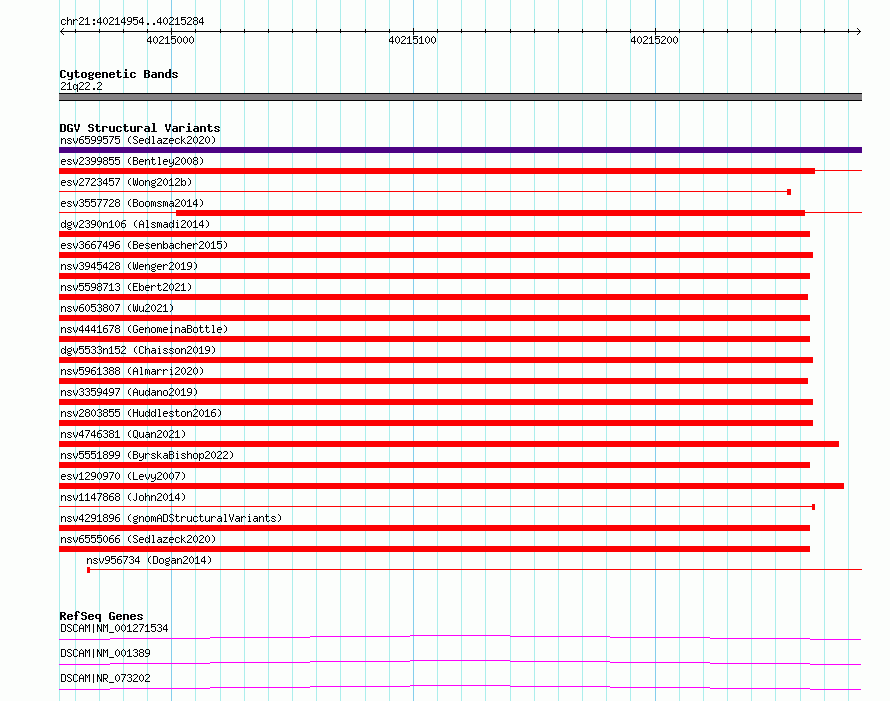Screen dimensions: 890x701
Task: Select the DGV Structural Variants track title
Action: pos(140,128)
